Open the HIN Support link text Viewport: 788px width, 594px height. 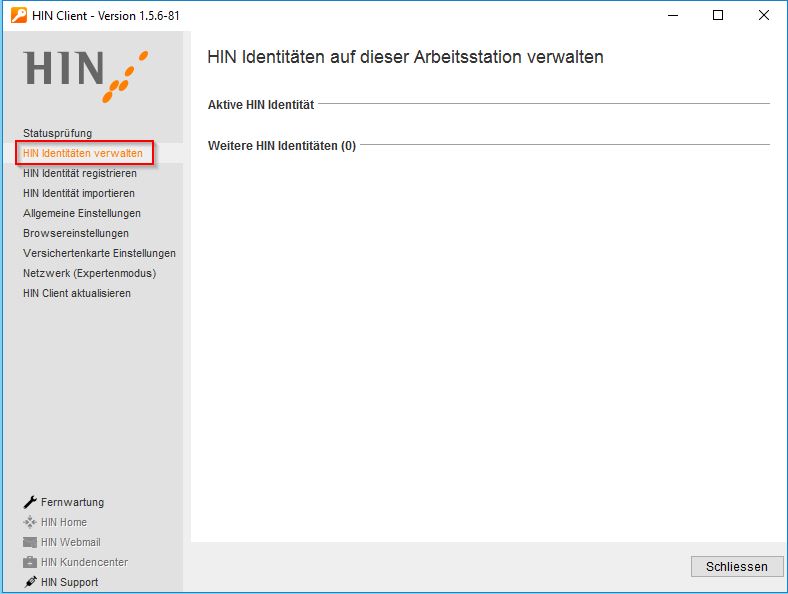(70, 582)
